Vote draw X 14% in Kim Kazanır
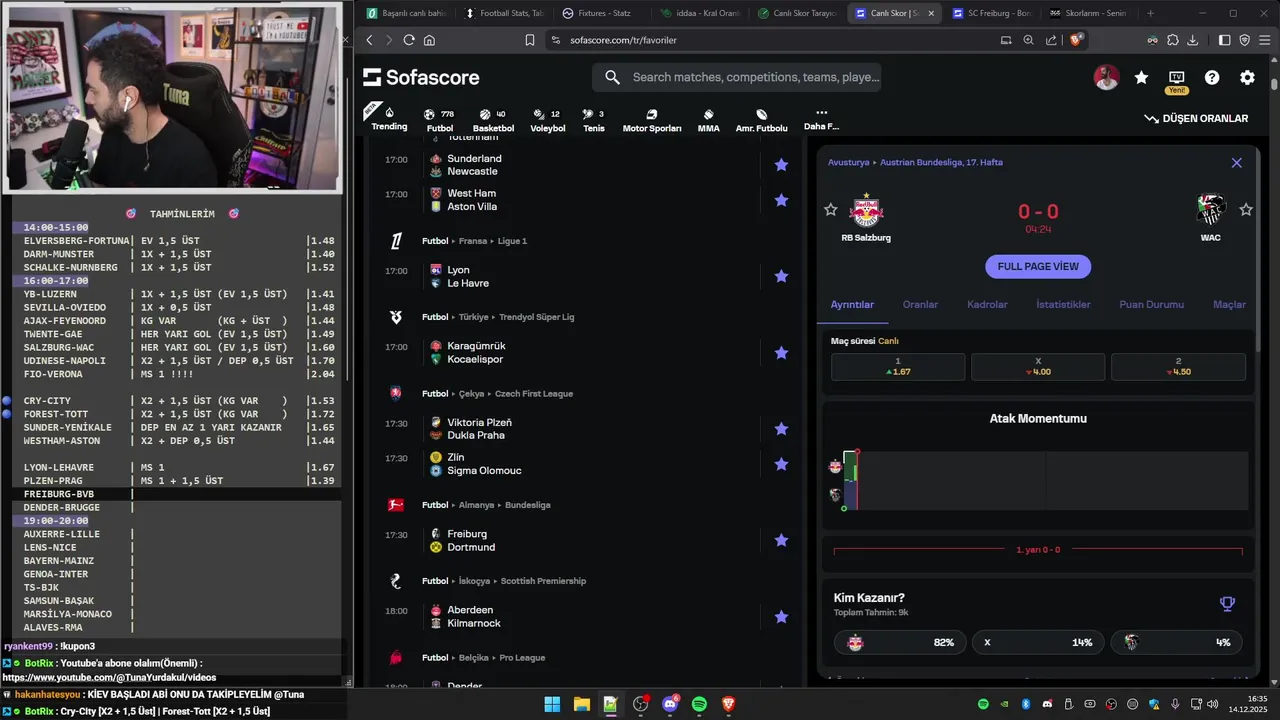Viewport: 1280px width, 720px height. [1037, 642]
